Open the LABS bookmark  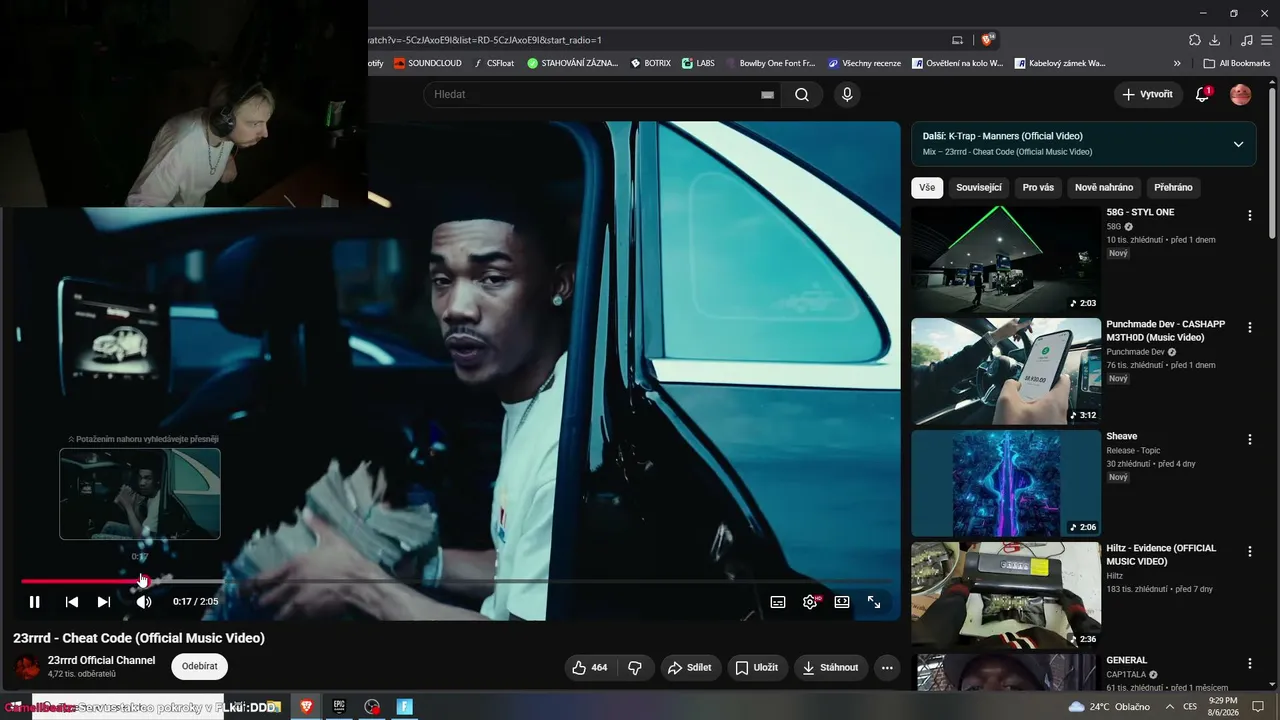tap(699, 63)
